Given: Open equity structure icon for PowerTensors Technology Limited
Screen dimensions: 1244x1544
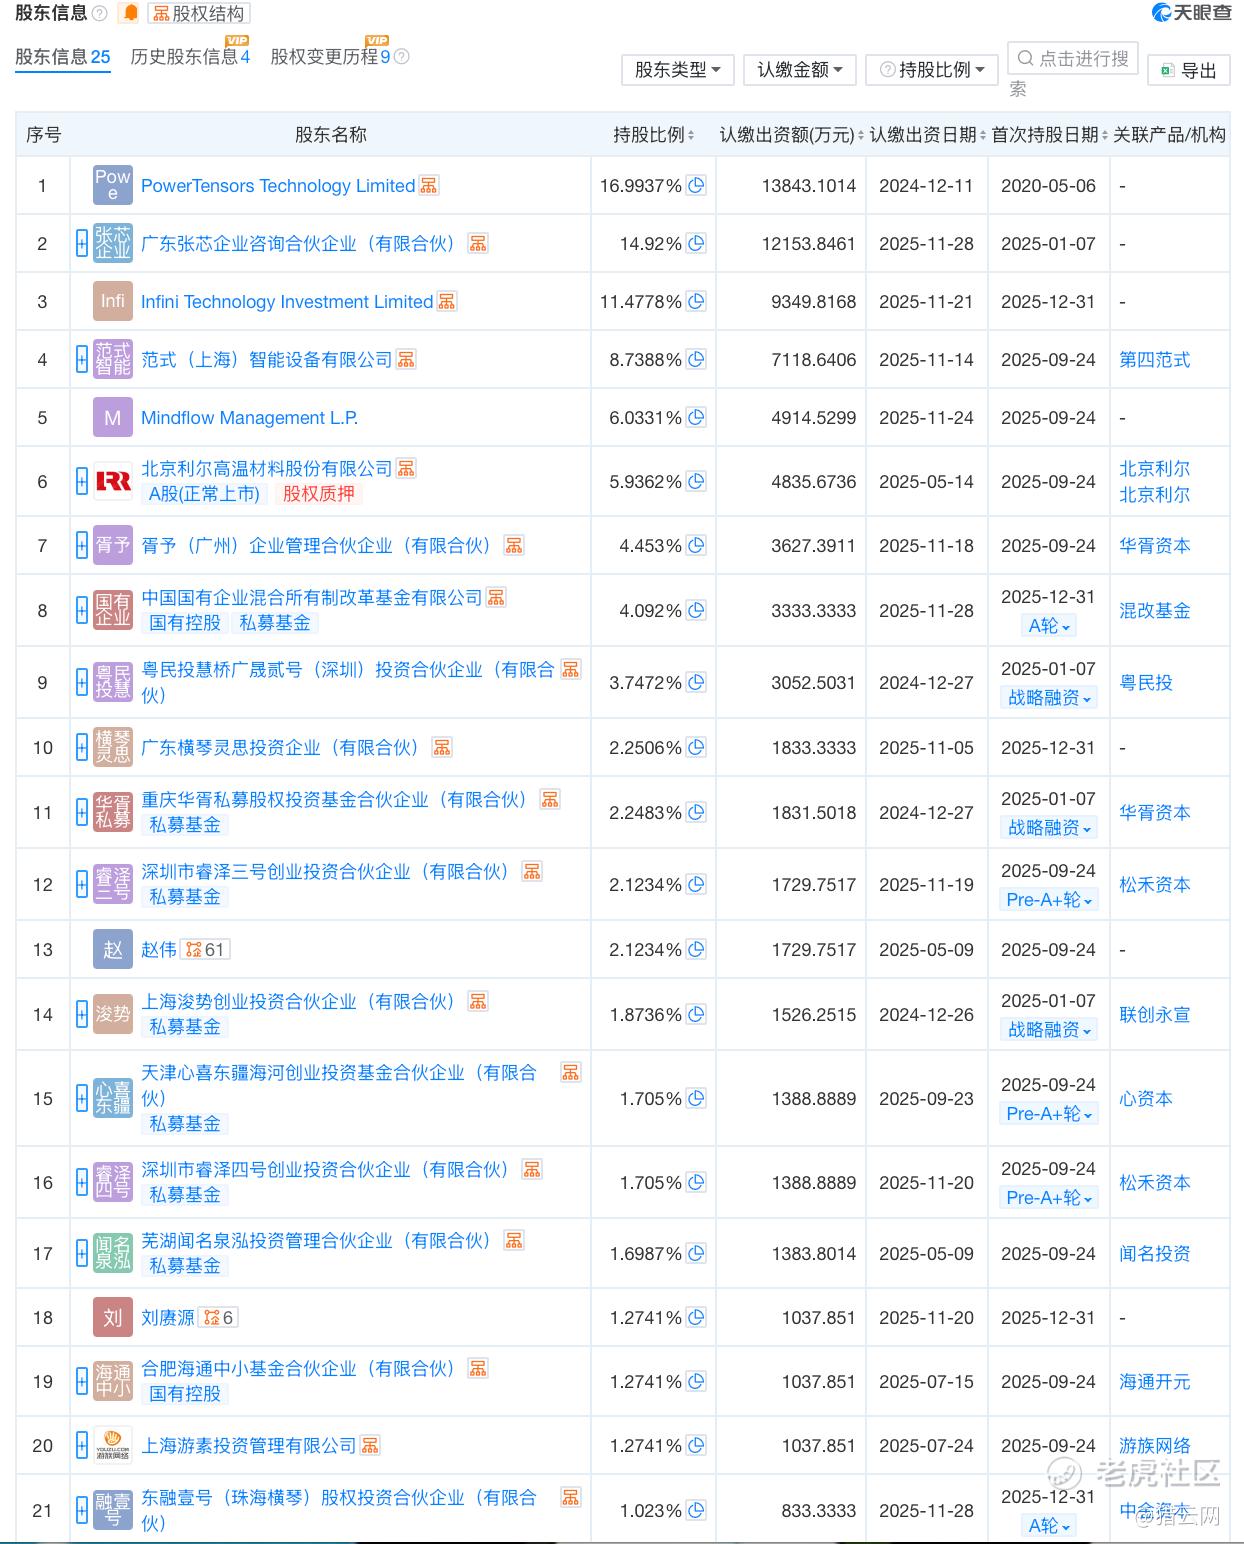Looking at the screenshot, I should coord(429,186).
